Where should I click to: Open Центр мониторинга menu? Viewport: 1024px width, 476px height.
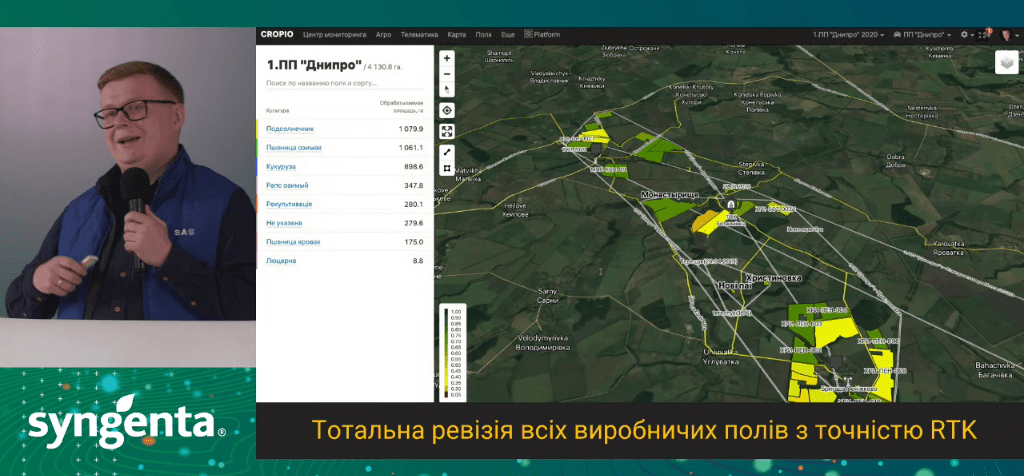(335, 35)
